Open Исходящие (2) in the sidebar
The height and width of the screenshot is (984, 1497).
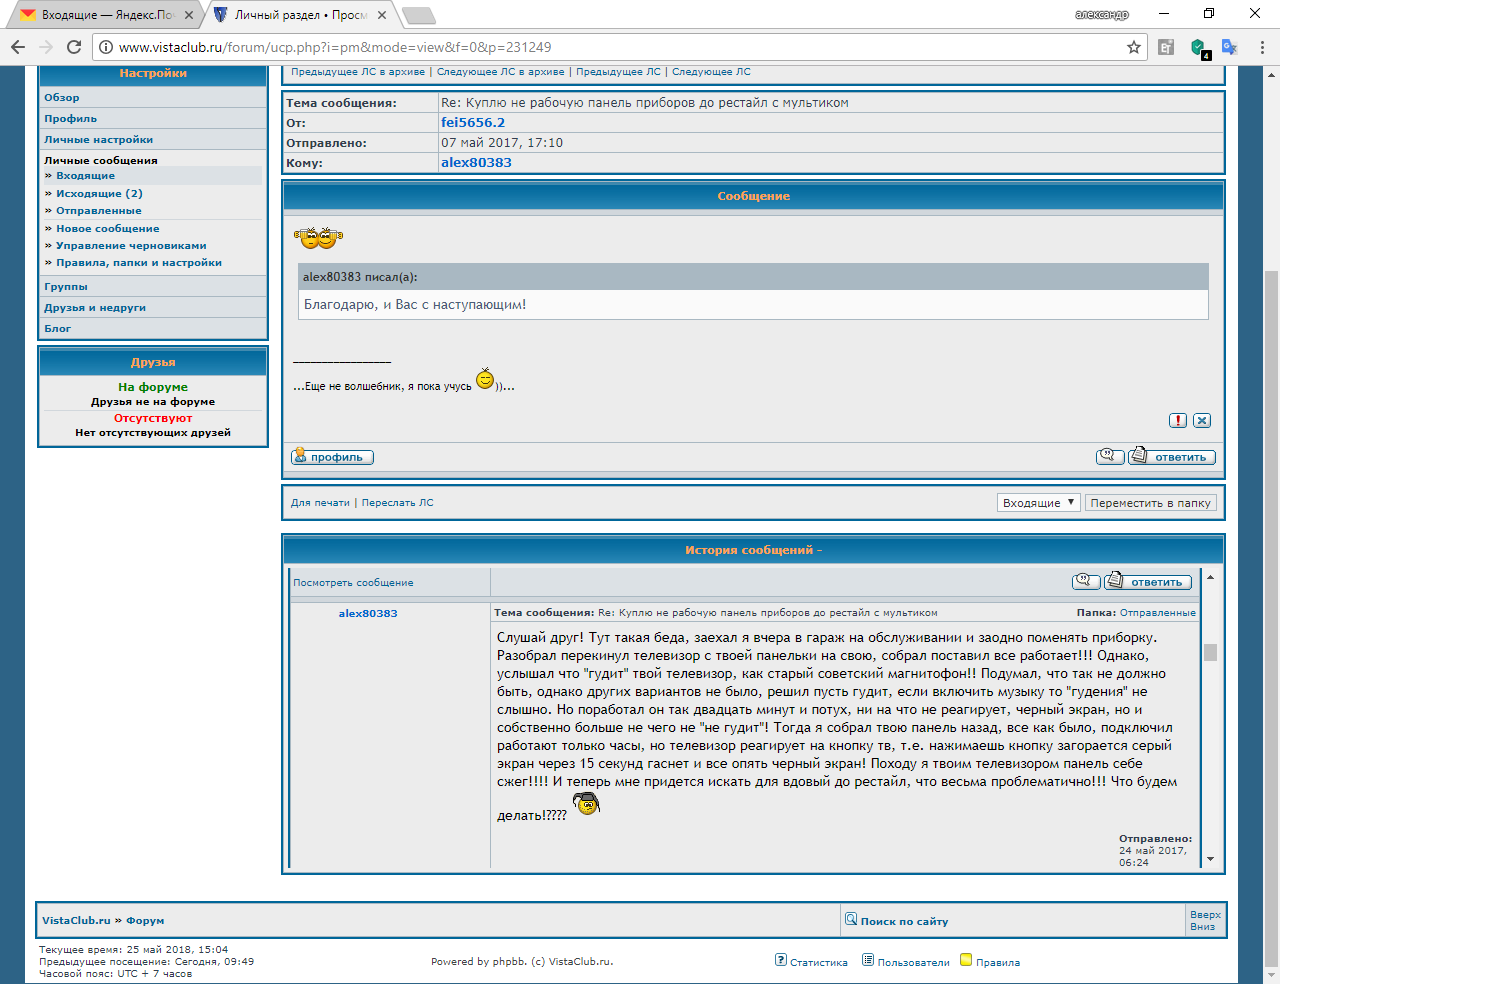[x=99, y=194]
